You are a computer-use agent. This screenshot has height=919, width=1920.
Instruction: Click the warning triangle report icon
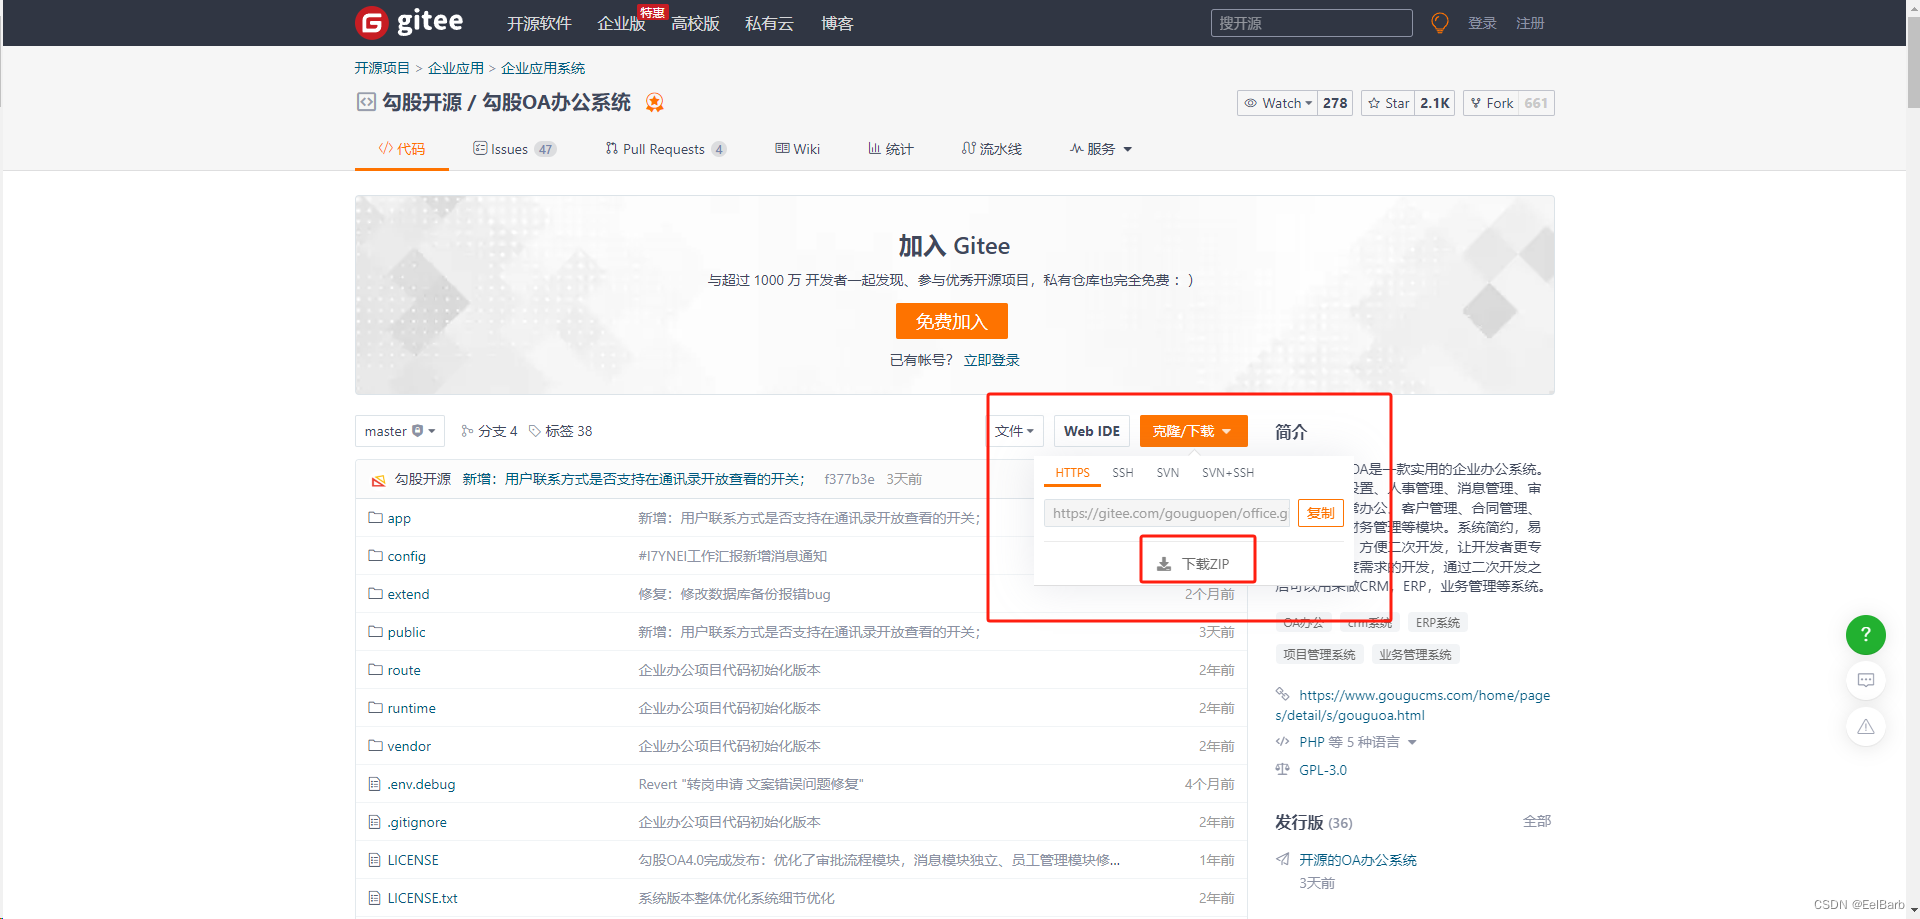pyautogui.click(x=1865, y=726)
